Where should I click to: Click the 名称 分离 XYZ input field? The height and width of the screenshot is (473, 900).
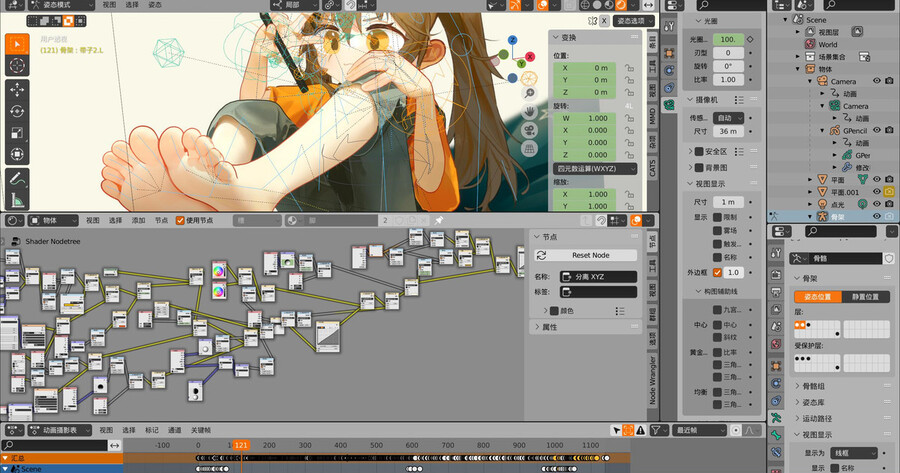(598, 277)
